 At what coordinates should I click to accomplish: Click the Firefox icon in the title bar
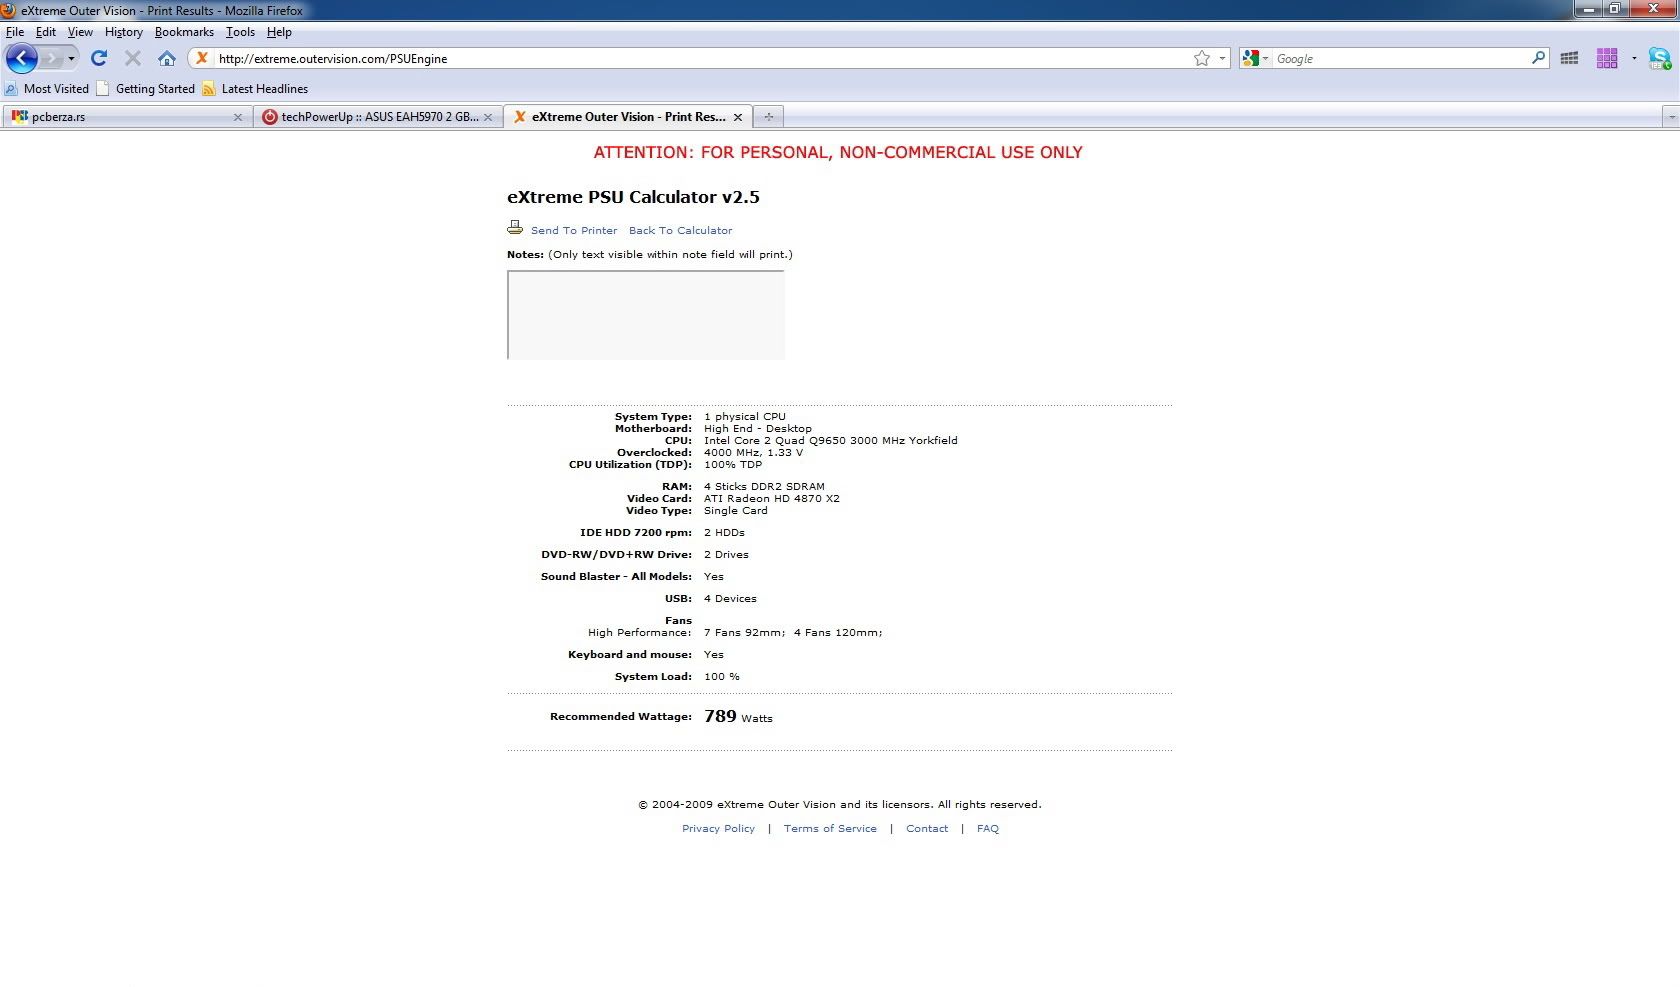[9, 10]
